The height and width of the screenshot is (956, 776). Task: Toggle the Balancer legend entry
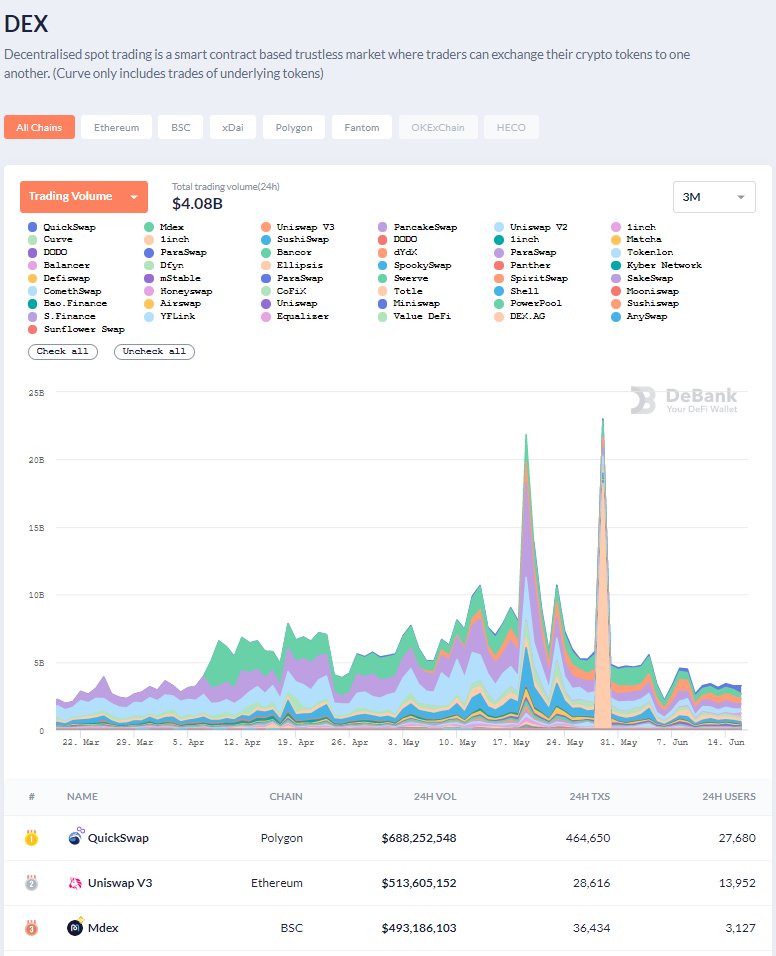[x=59, y=265]
